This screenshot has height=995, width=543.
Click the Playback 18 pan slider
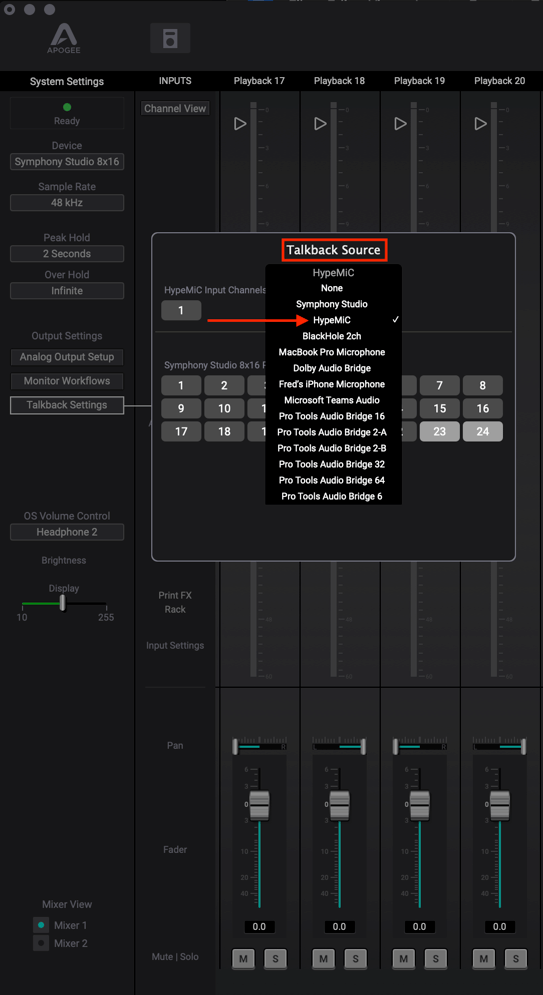tap(340, 747)
